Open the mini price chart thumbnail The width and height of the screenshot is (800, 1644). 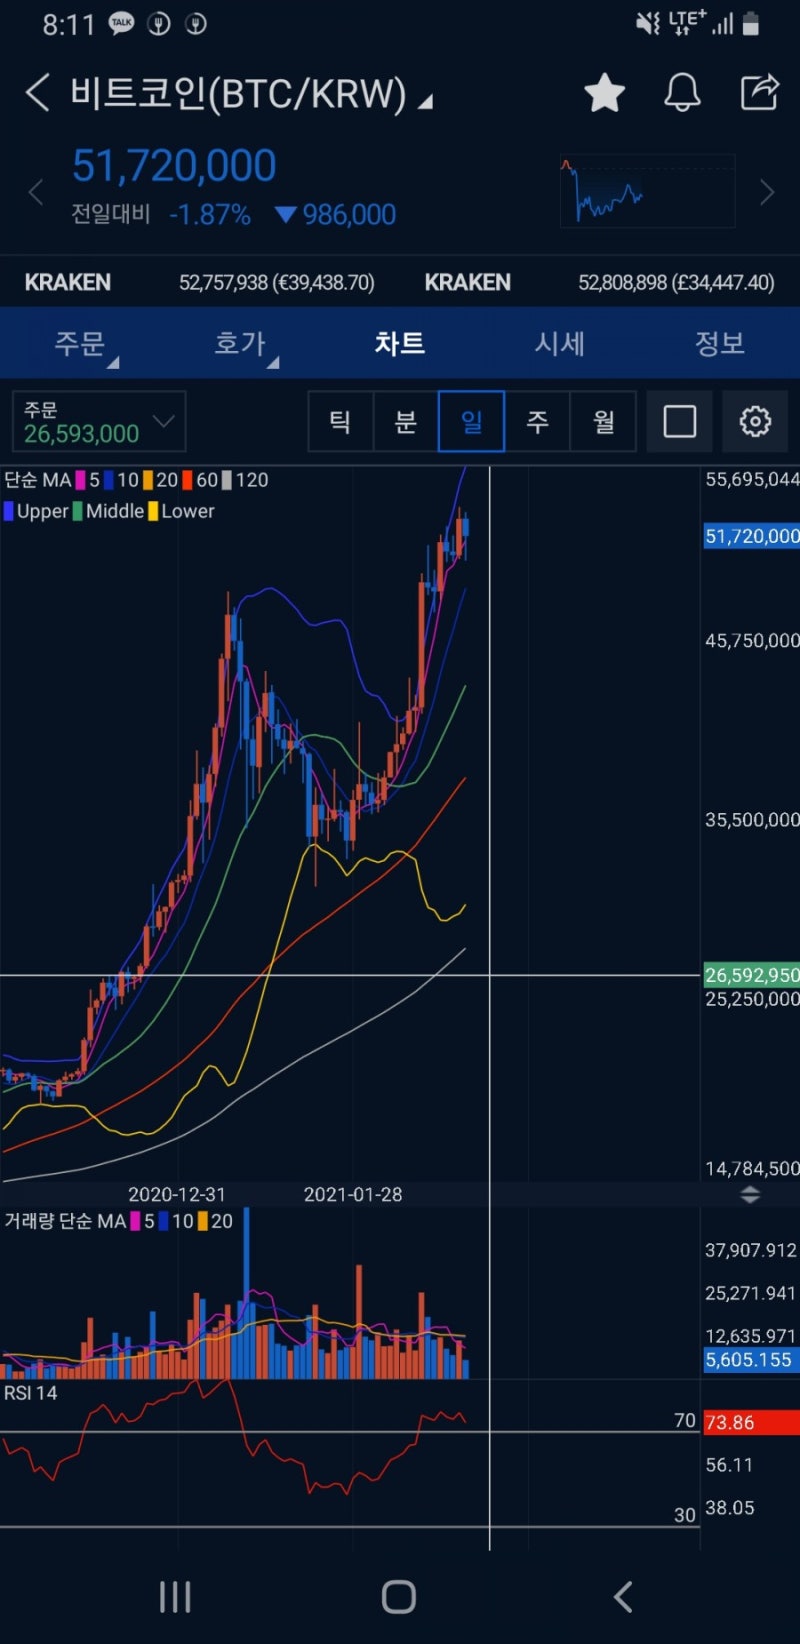[647, 190]
